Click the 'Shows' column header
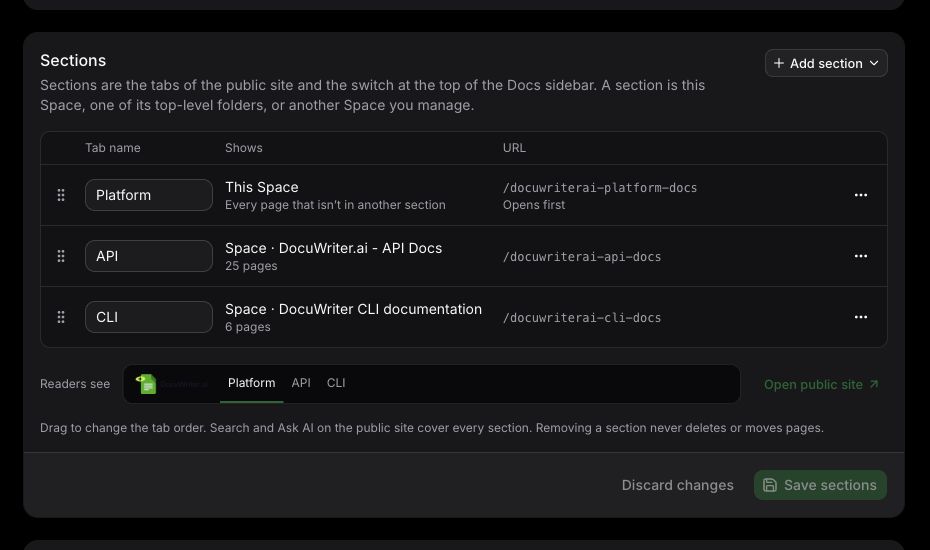The image size is (930, 550). click(x=243, y=148)
